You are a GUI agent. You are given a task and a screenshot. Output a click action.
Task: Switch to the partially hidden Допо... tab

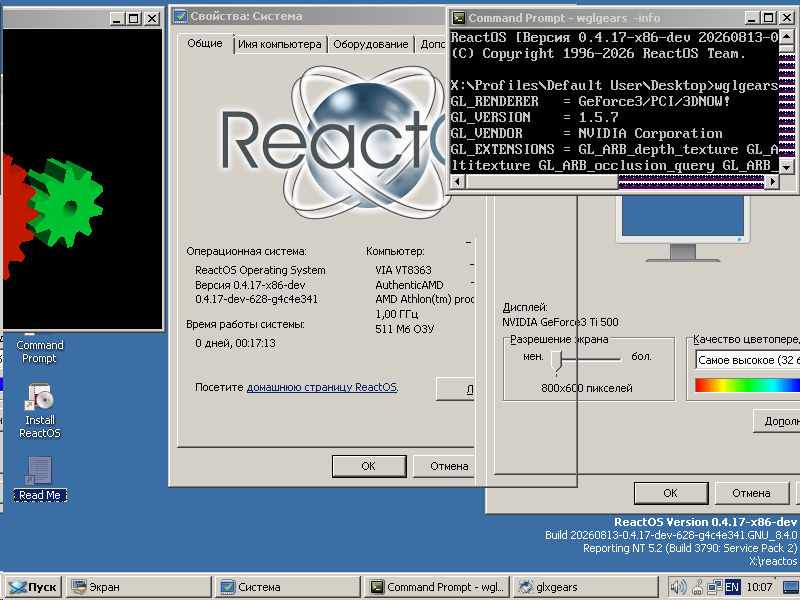pos(431,44)
